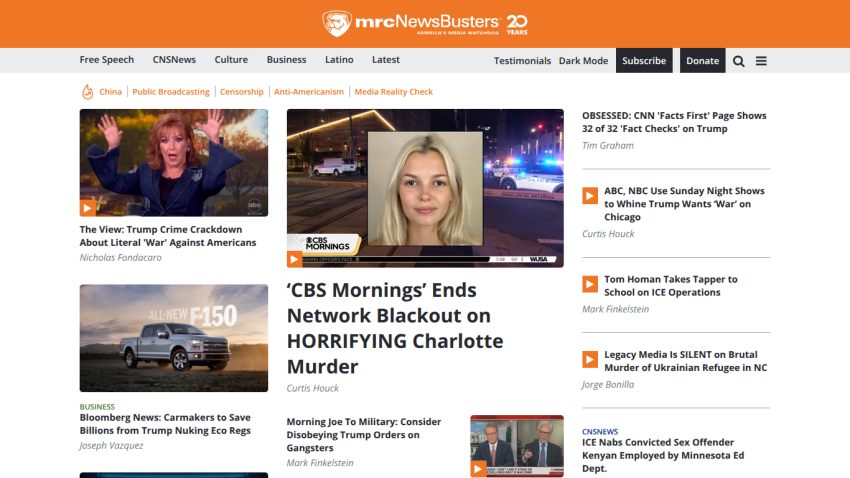Open 'CBS Mornings' Ends Network Blackout headline

[x=395, y=328]
